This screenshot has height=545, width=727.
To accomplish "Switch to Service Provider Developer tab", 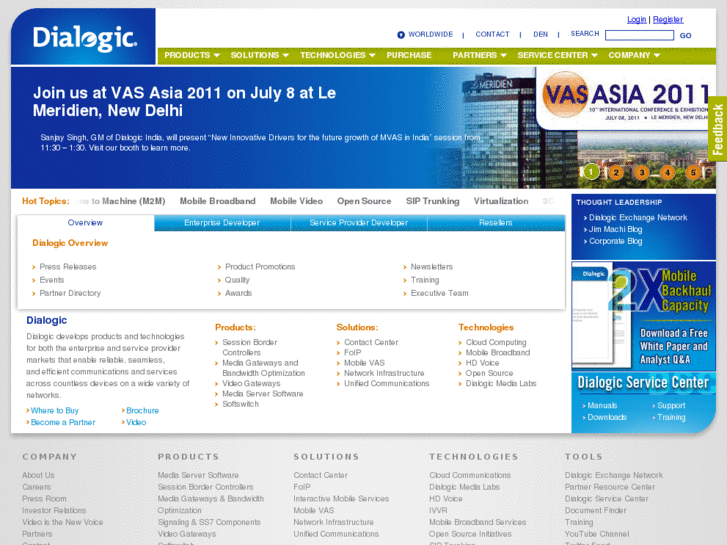I will [359, 223].
